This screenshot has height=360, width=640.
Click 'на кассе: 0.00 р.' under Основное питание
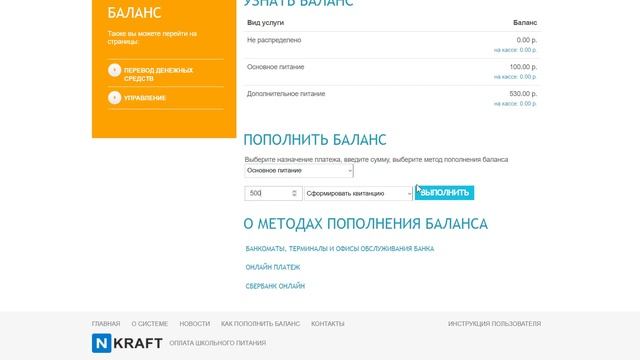pyautogui.click(x=515, y=77)
